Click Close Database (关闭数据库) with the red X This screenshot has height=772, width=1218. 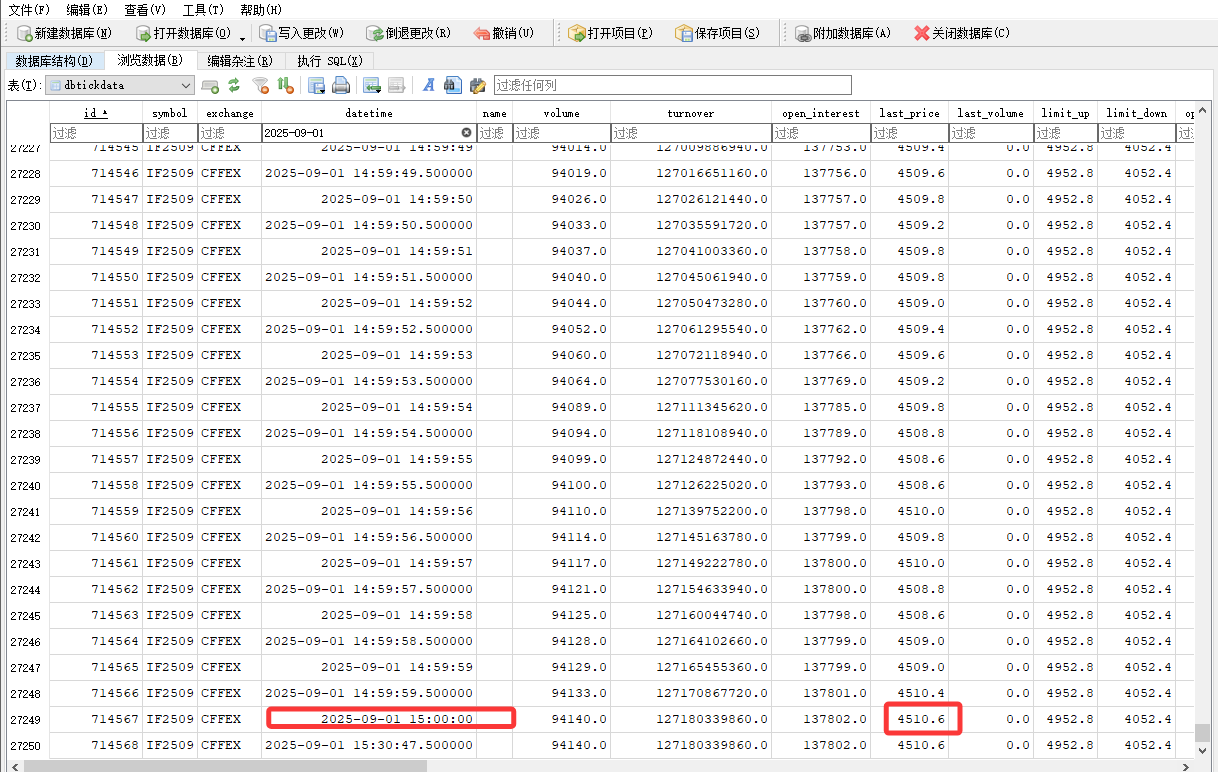961,33
